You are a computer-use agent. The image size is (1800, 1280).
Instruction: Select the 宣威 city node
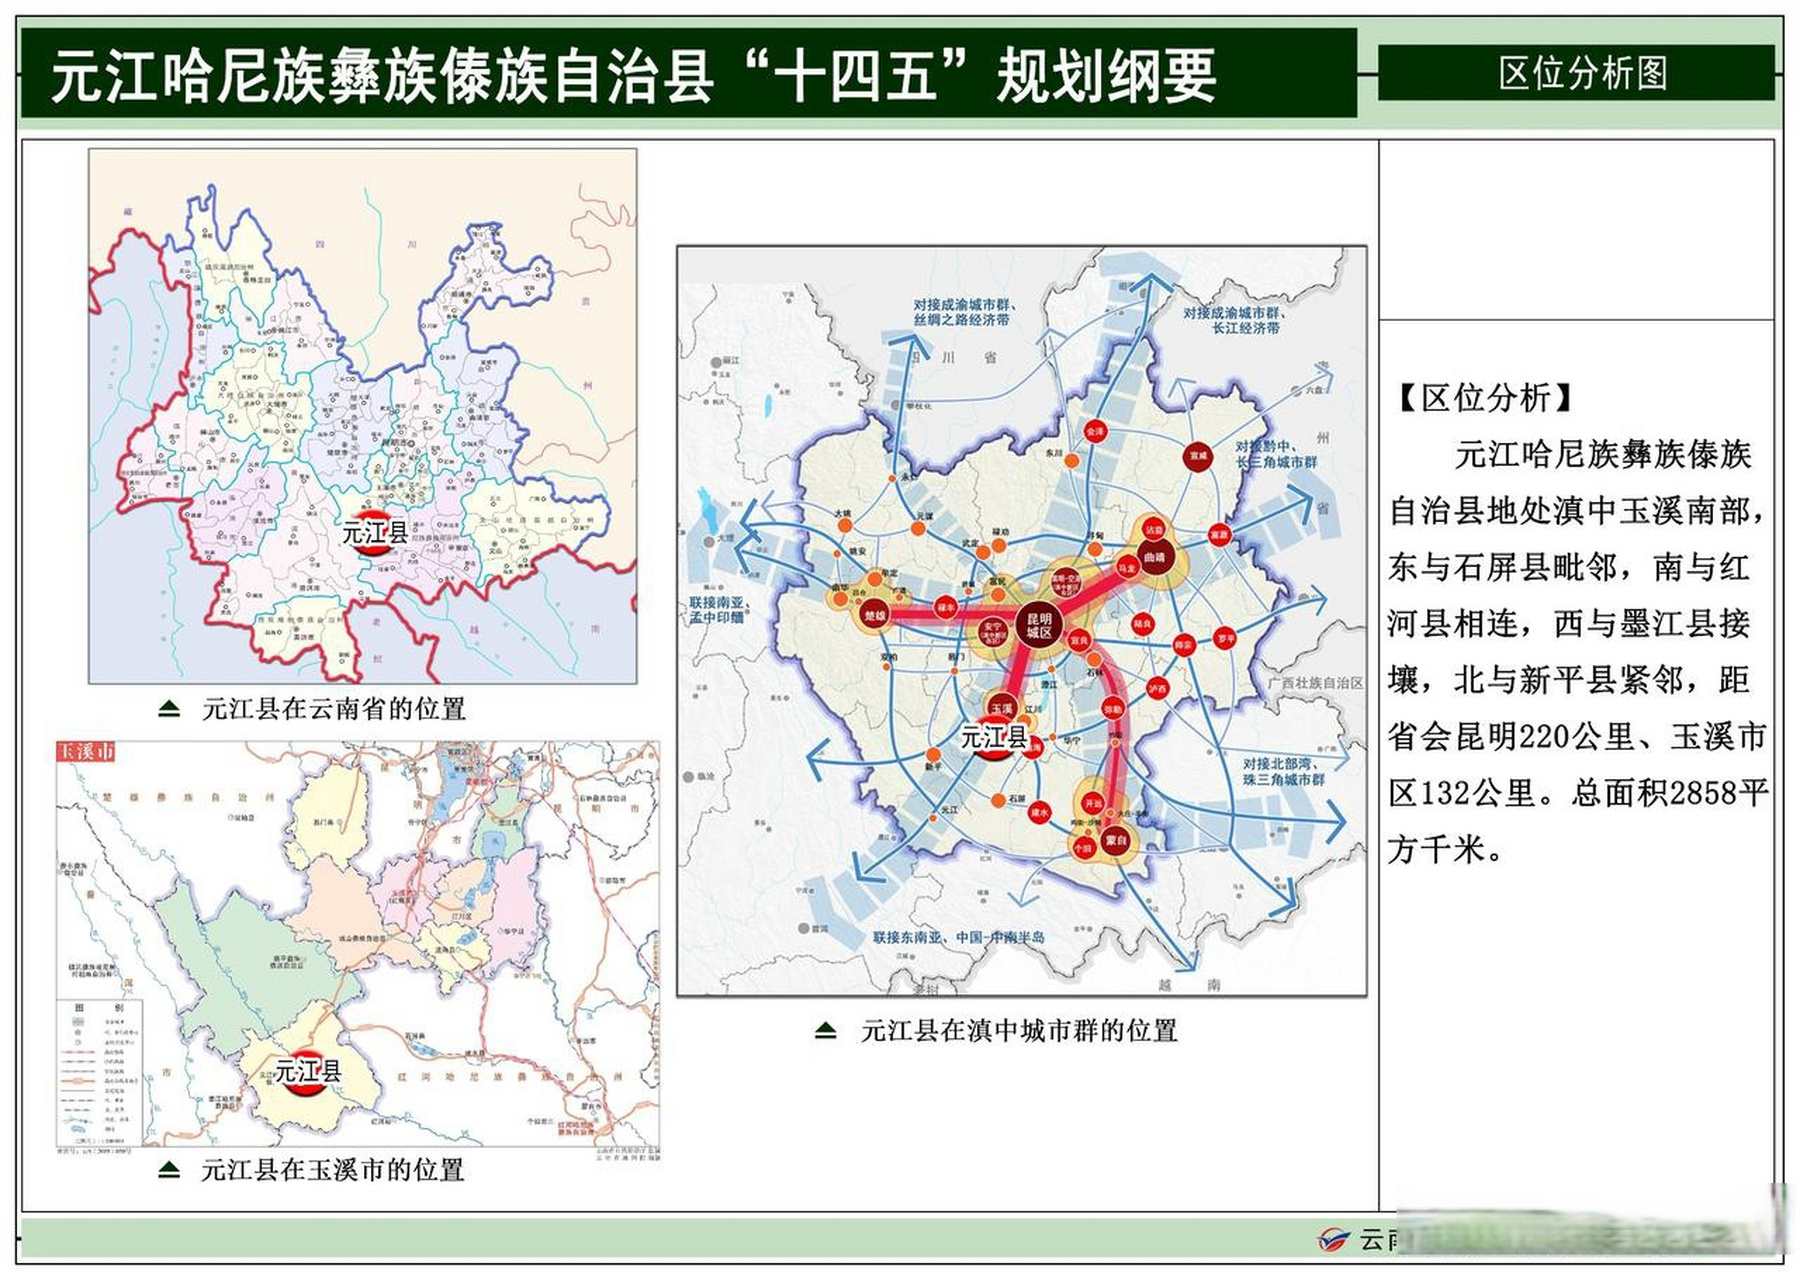point(1198,456)
